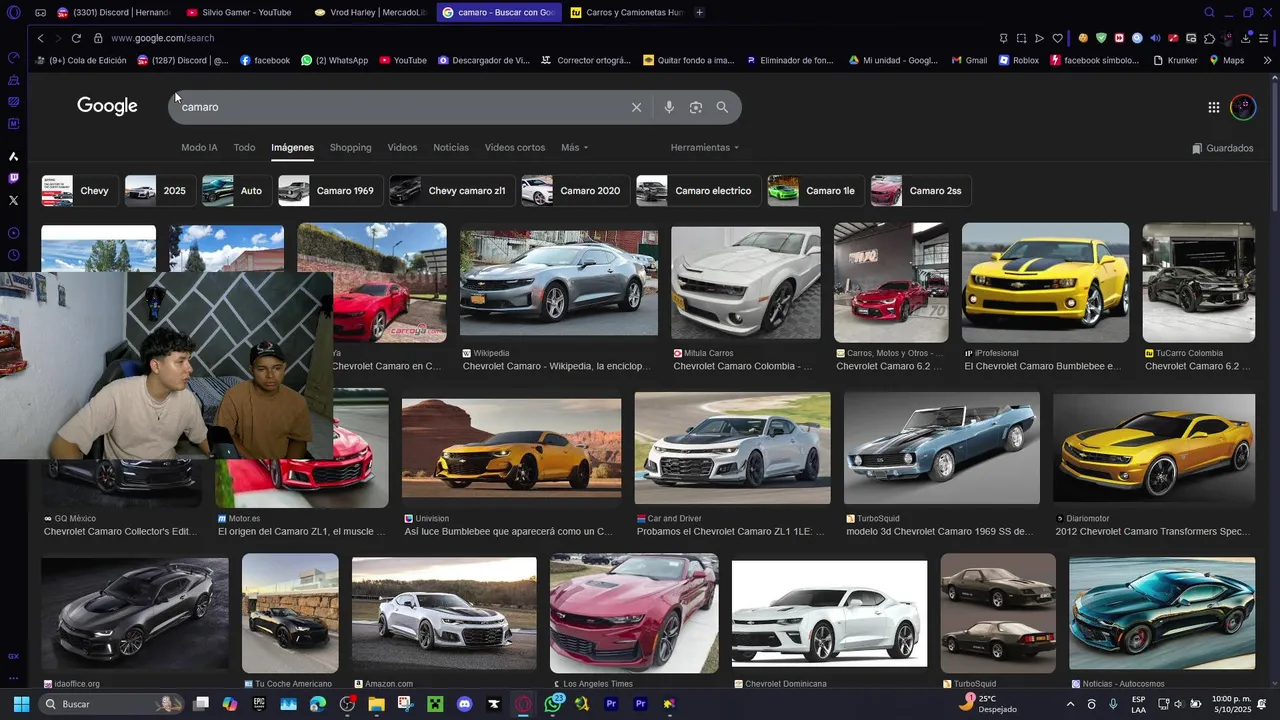Filter results by Camaro electrico chip
The width and height of the screenshot is (1280, 720).
697,190
